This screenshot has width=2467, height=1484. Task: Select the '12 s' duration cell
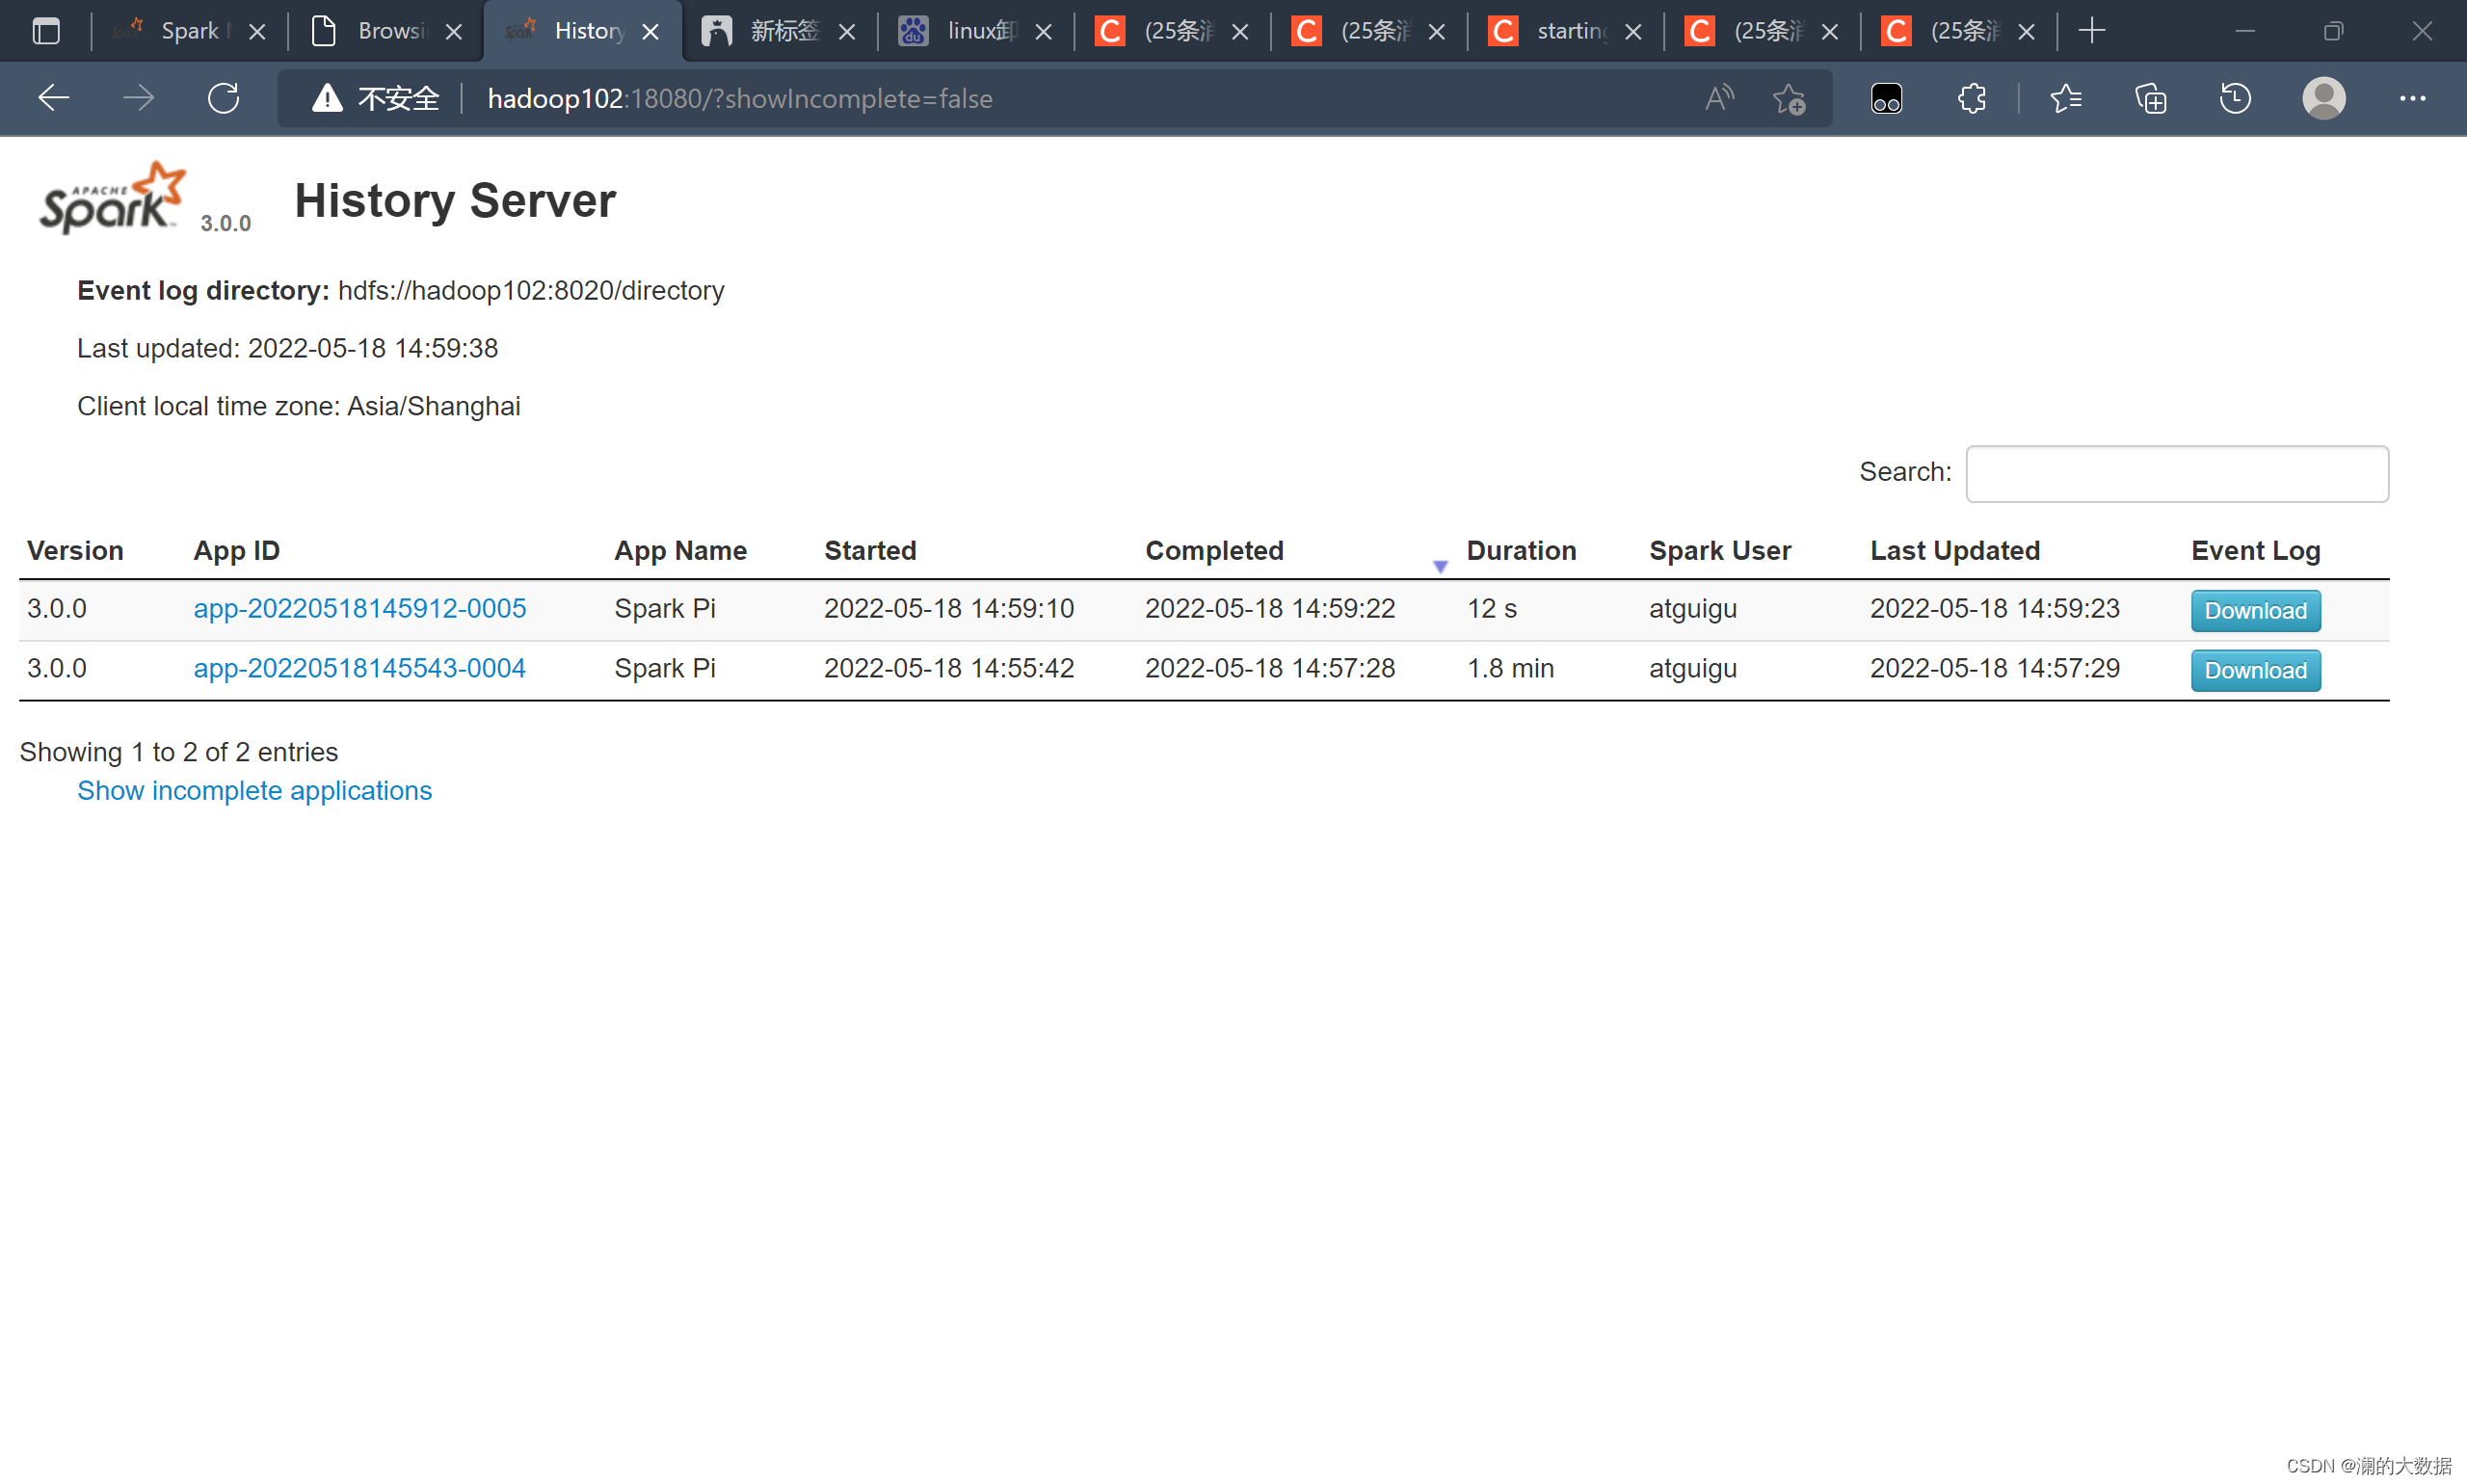(1491, 609)
